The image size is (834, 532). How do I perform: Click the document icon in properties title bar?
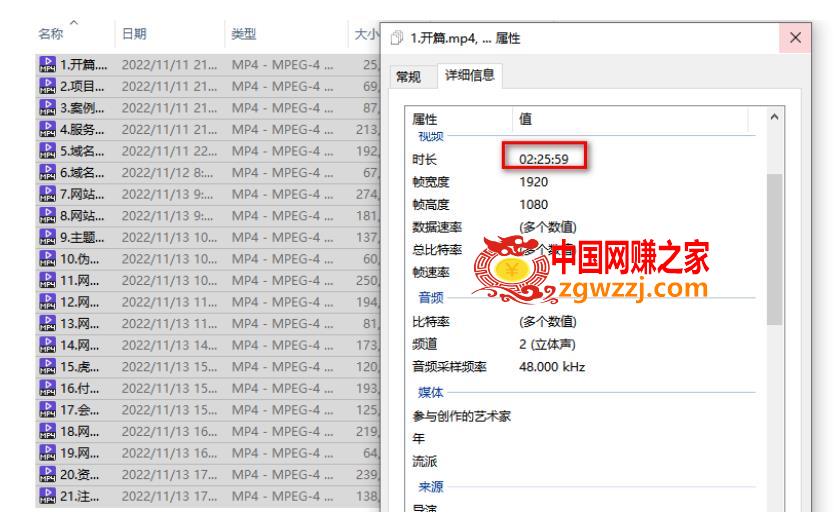click(x=397, y=38)
